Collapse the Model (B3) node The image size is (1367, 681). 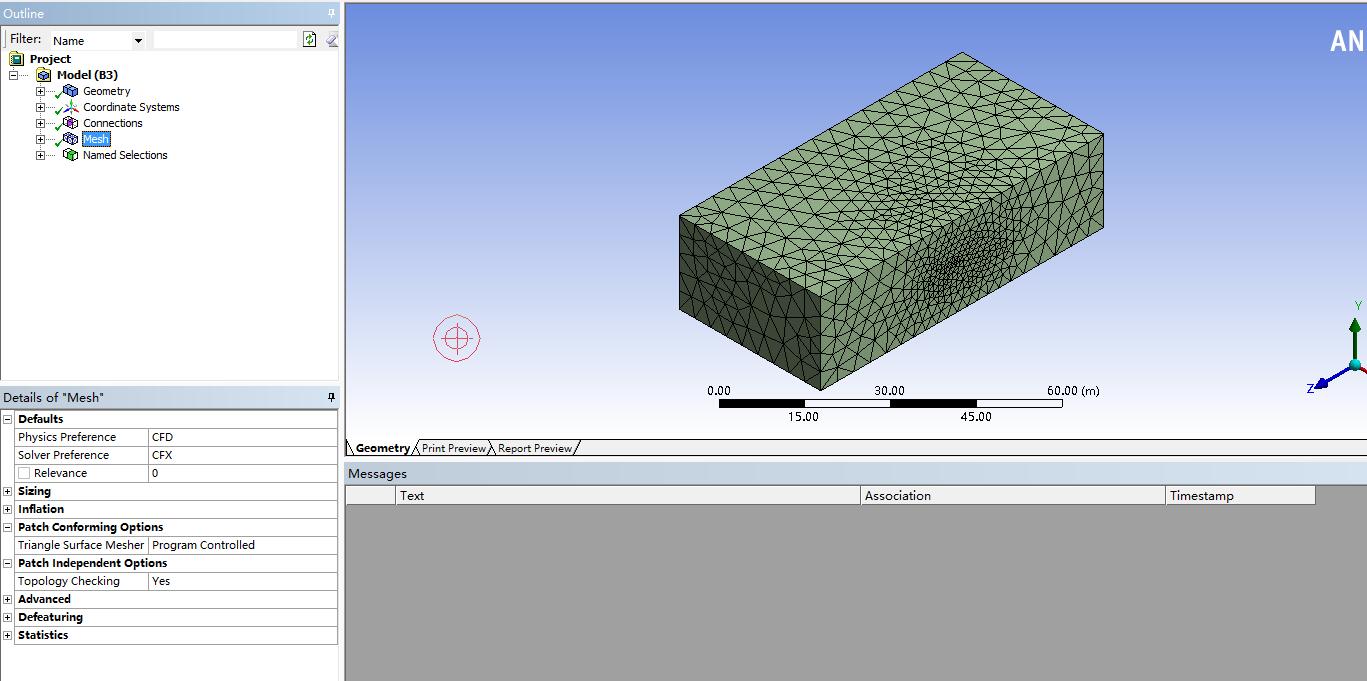14,75
